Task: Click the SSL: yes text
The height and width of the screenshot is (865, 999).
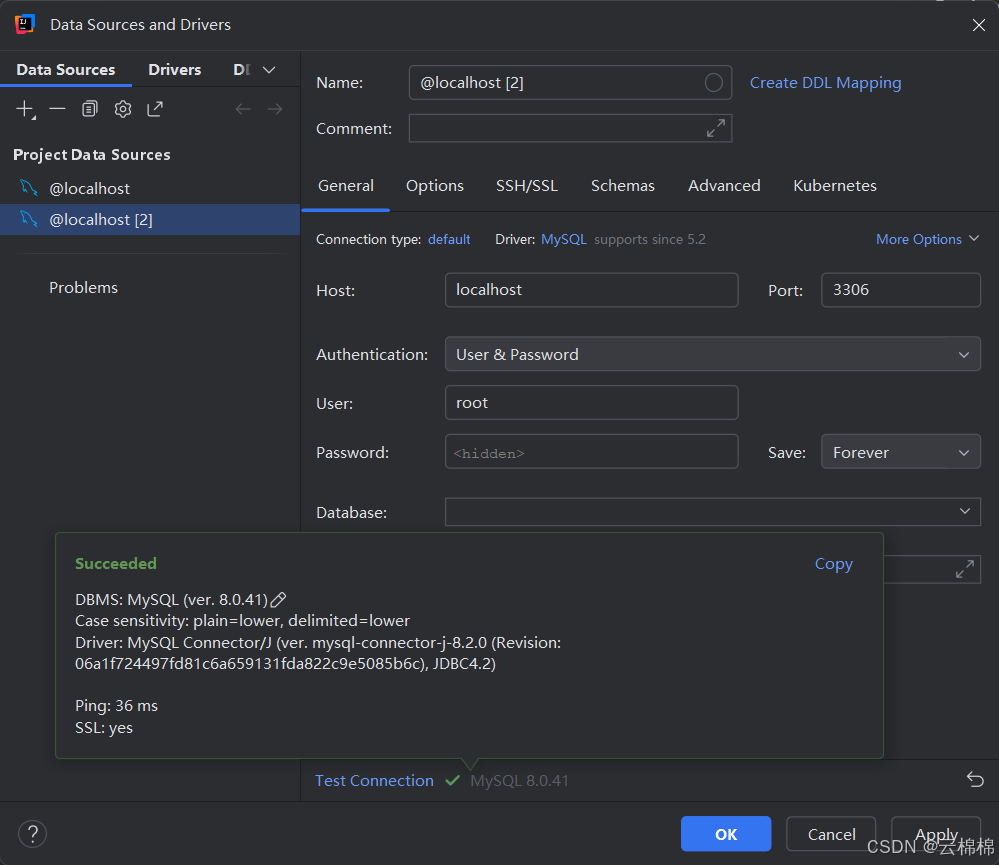Action: coord(104,727)
